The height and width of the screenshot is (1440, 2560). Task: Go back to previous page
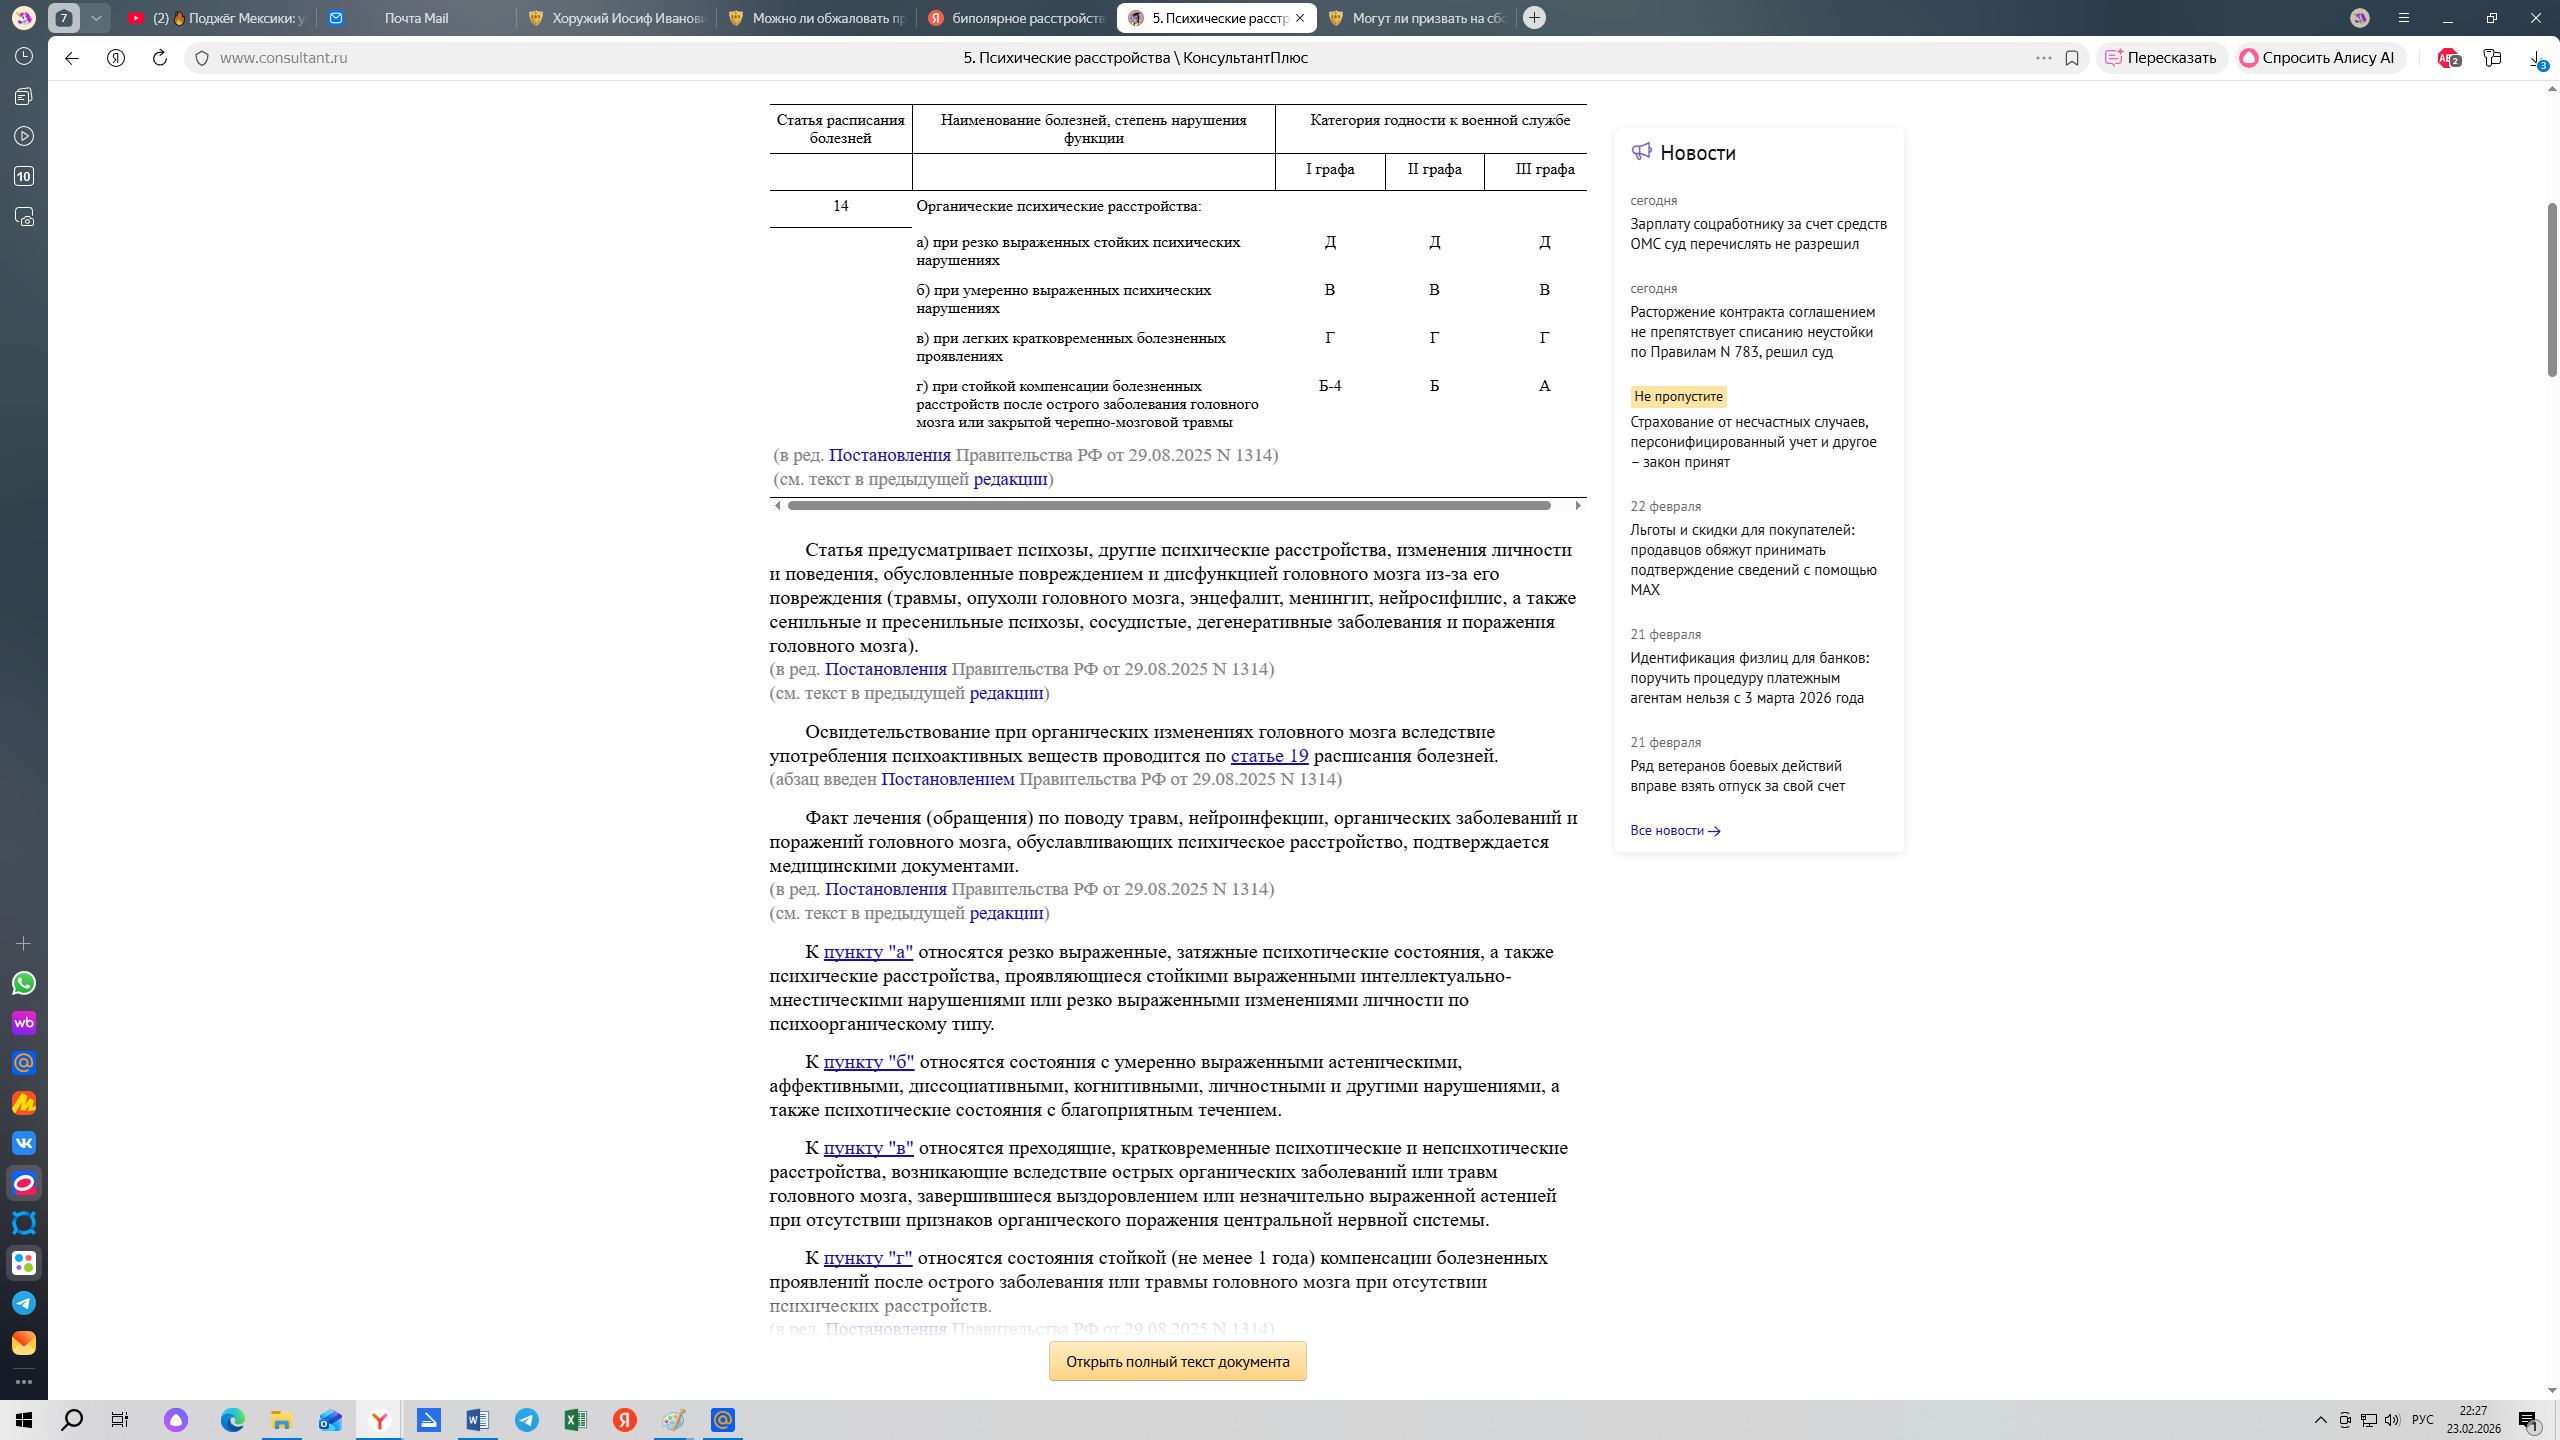71,58
